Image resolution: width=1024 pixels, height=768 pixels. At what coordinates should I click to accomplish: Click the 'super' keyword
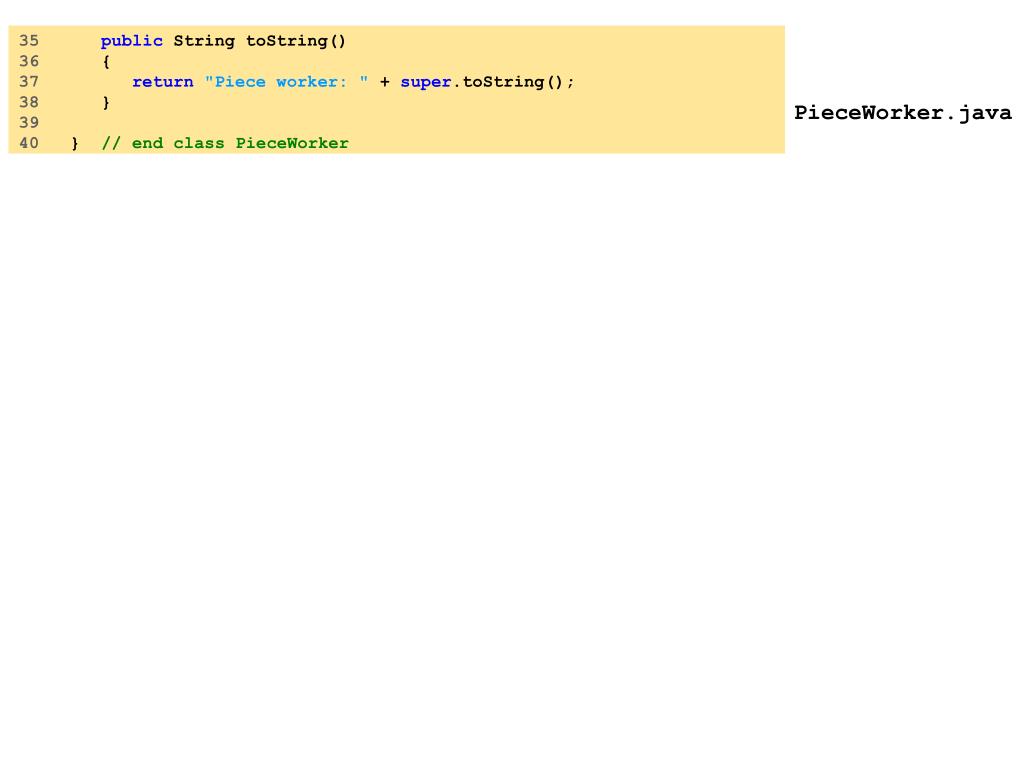pos(426,83)
